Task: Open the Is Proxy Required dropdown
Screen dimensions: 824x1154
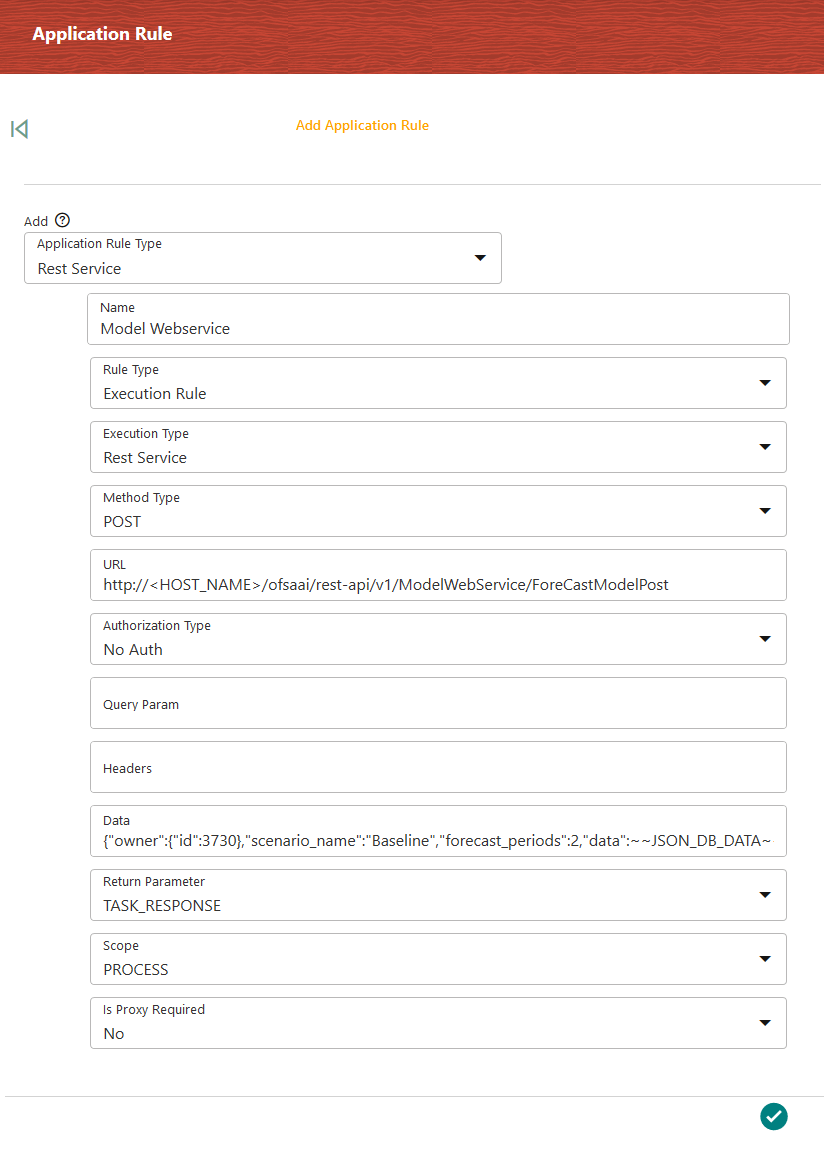Action: tap(438, 1023)
